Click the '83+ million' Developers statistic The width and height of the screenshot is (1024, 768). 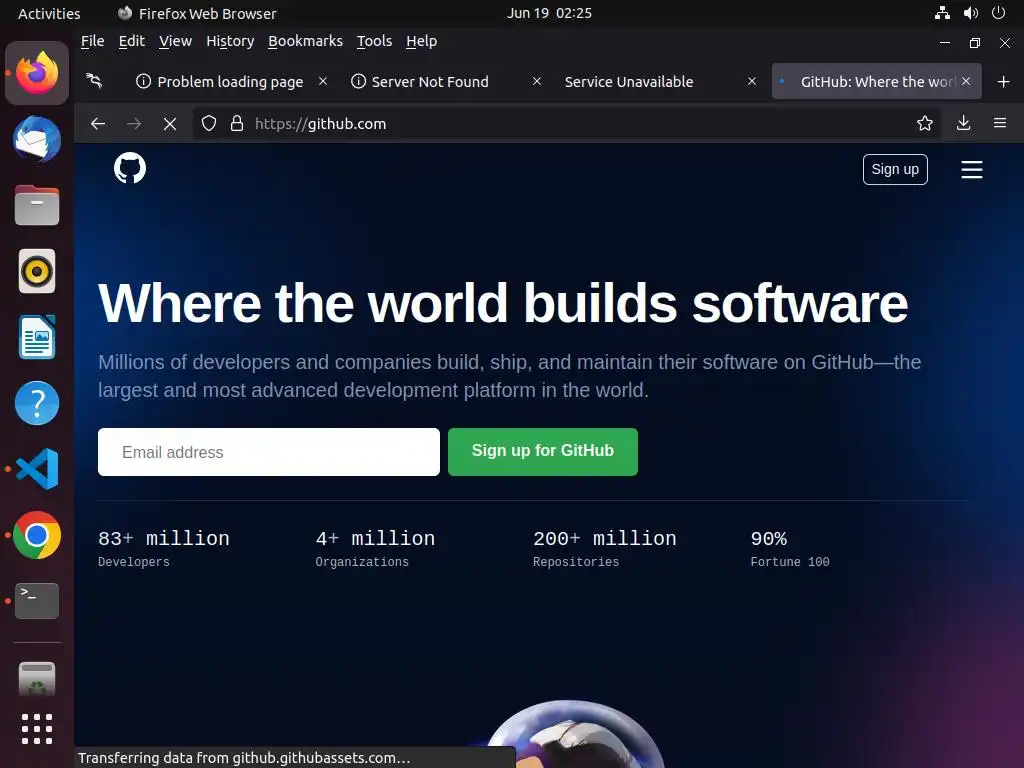tap(163, 548)
